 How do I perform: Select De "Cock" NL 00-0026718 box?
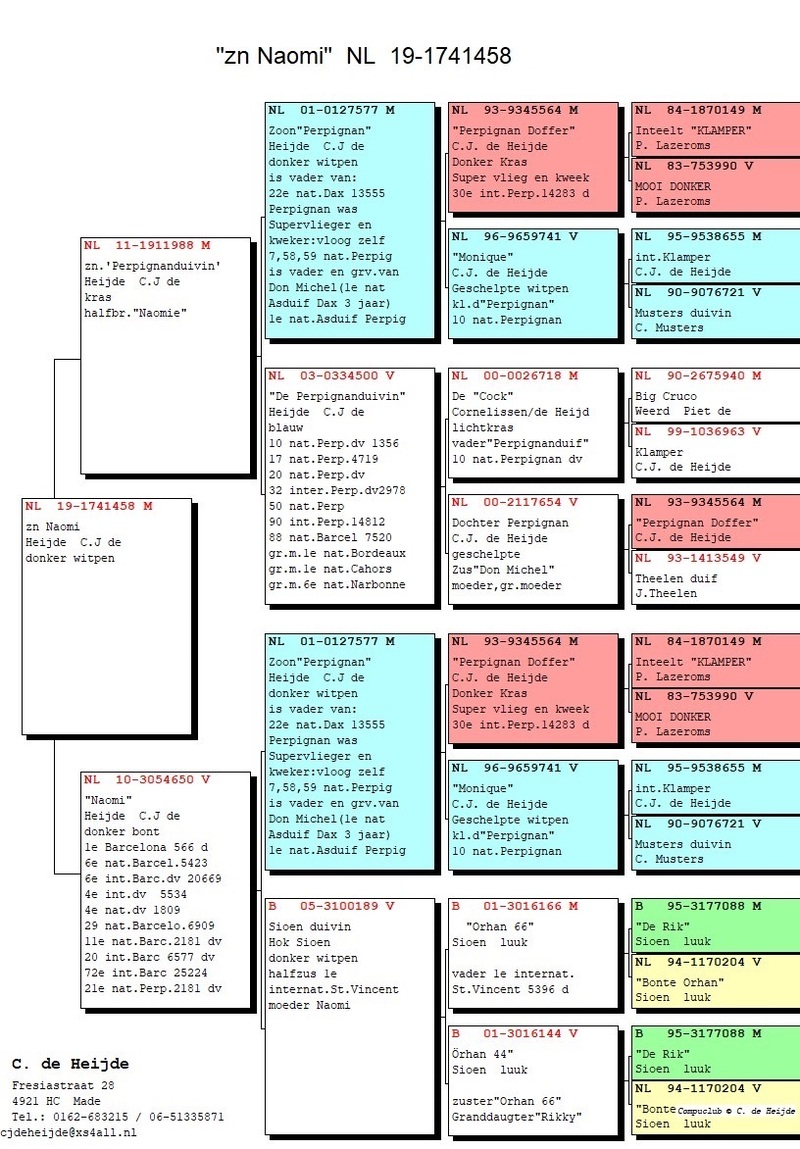point(533,422)
